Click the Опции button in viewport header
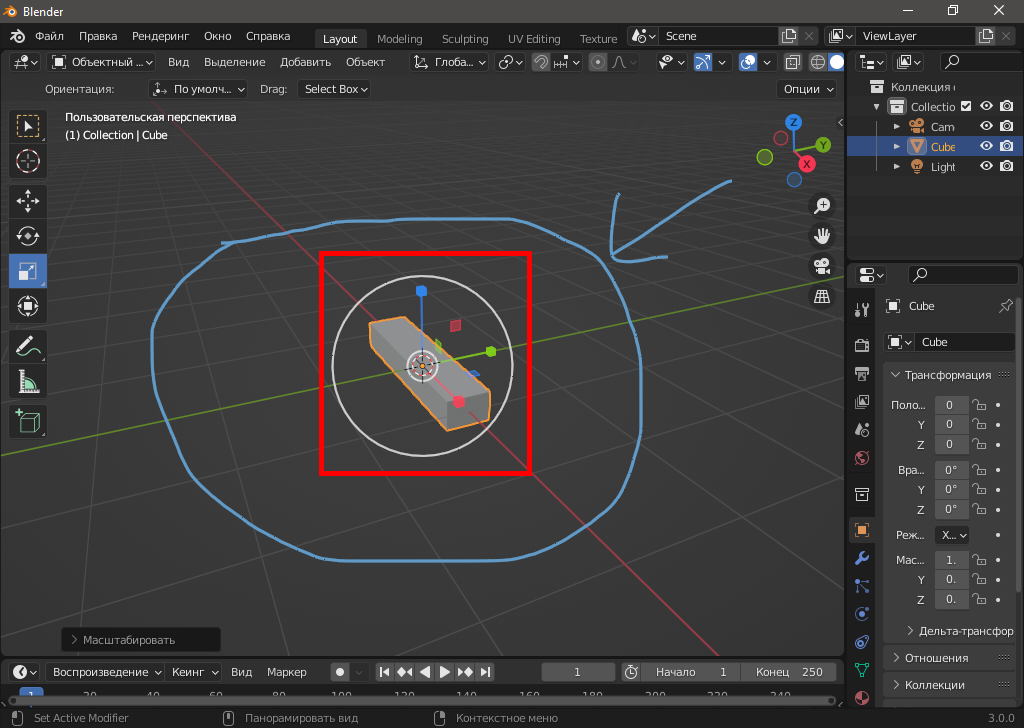The width and height of the screenshot is (1024, 728). tap(808, 89)
